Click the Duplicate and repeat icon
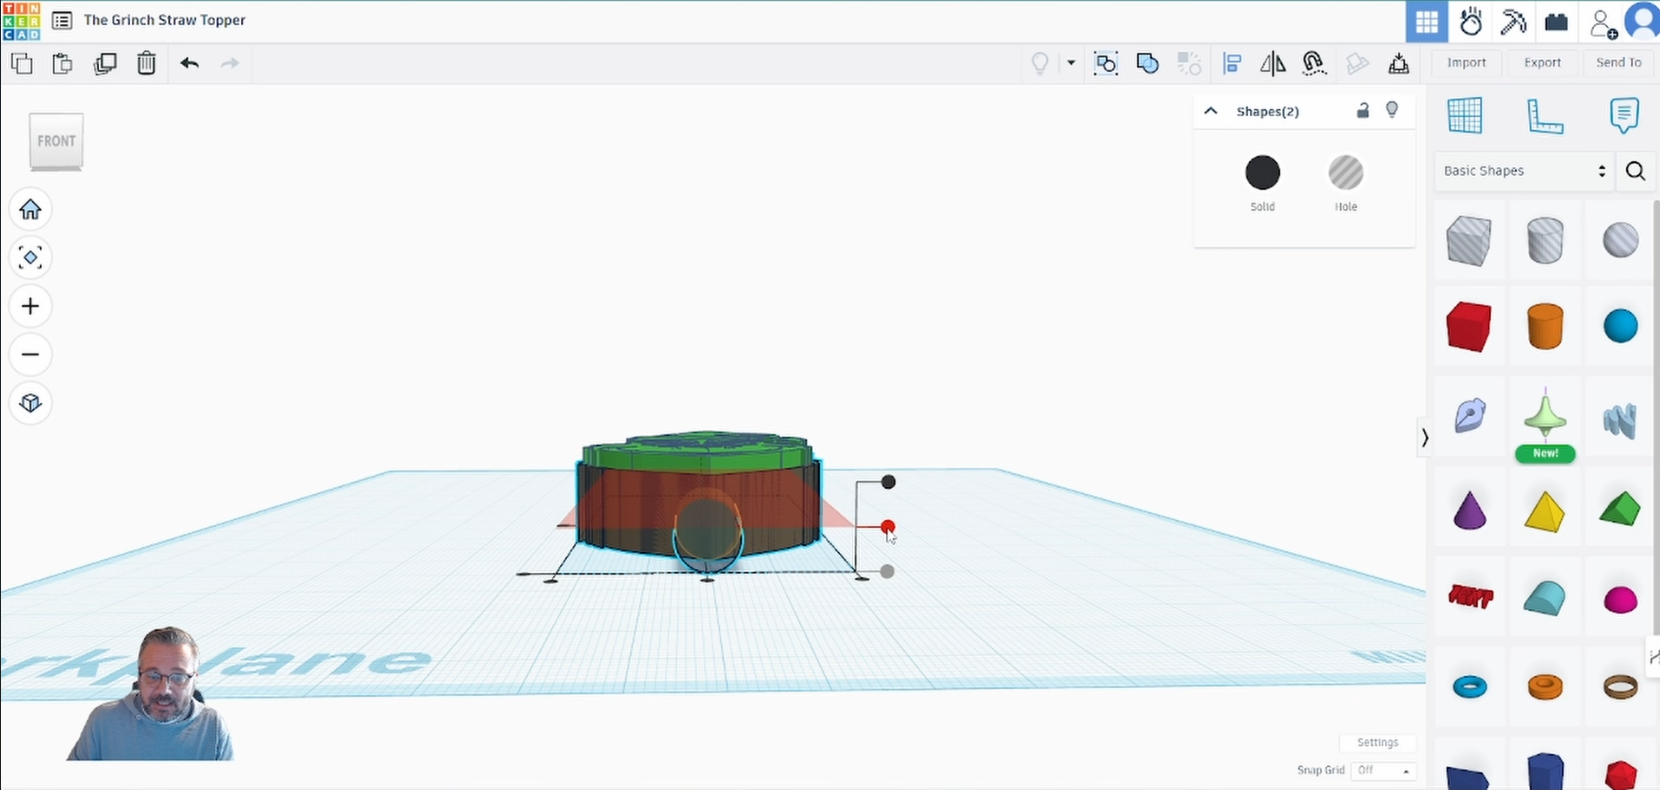Screen dimensions: 1660x790 [x=104, y=64]
